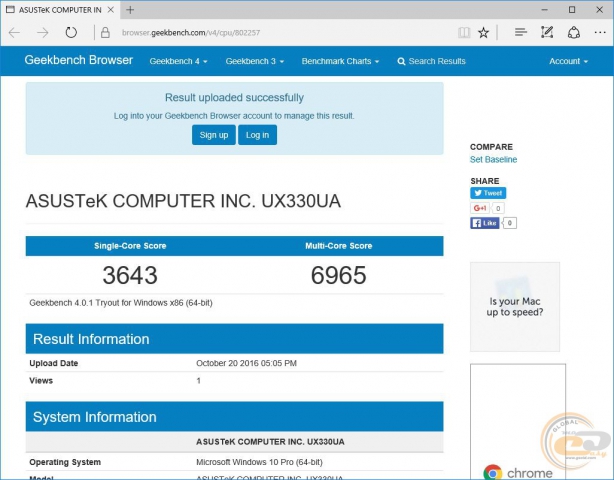
Task: Go forward with the browser forward arrow
Action: click(42, 32)
